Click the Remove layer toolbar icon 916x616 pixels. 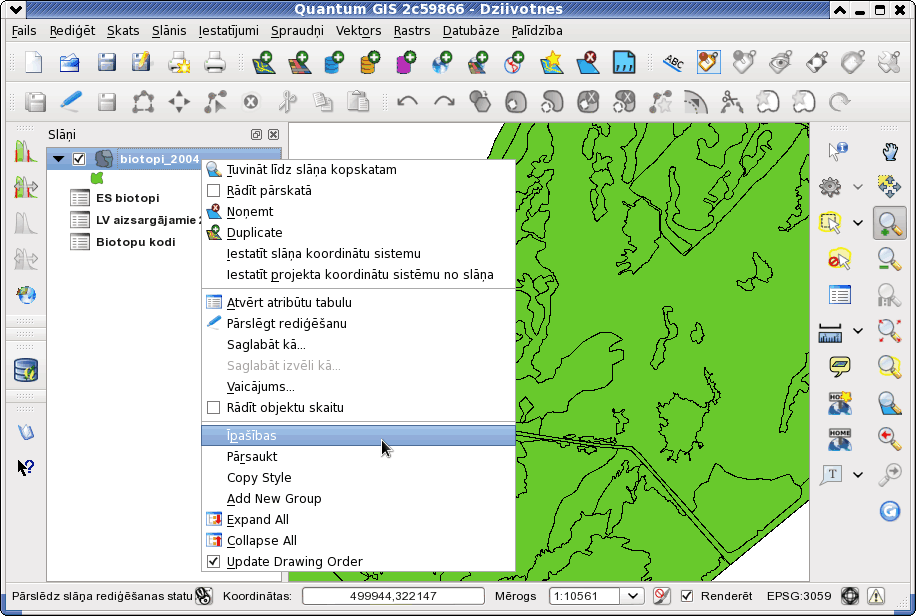[x=587, y=63]
